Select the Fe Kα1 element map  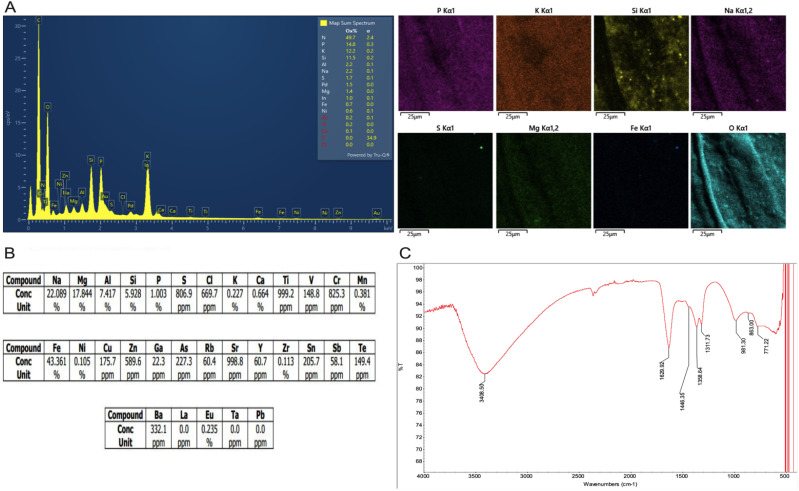click(642, 180)
